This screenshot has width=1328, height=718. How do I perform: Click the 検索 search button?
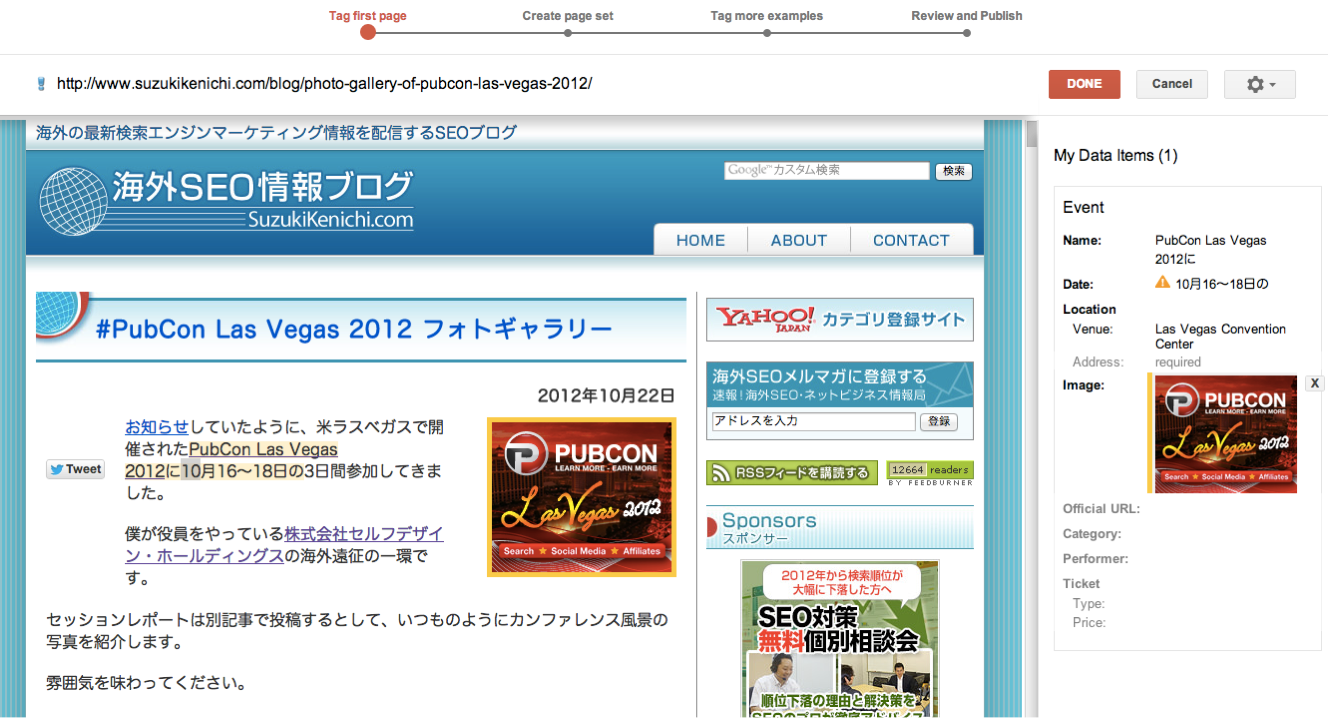click(x=954, y=171)
